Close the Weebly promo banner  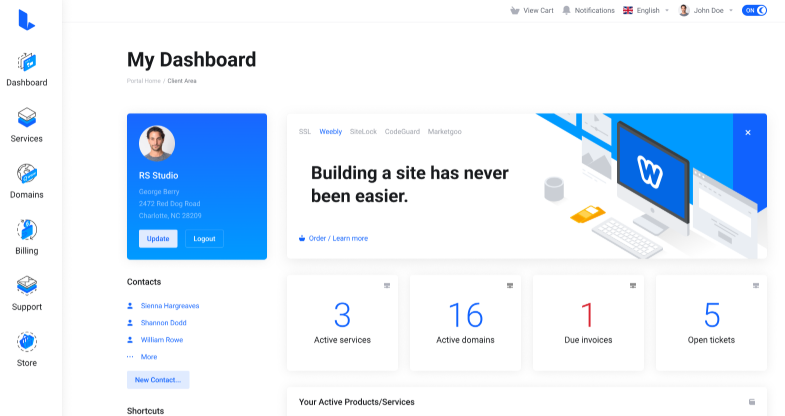tap(748, 132)
